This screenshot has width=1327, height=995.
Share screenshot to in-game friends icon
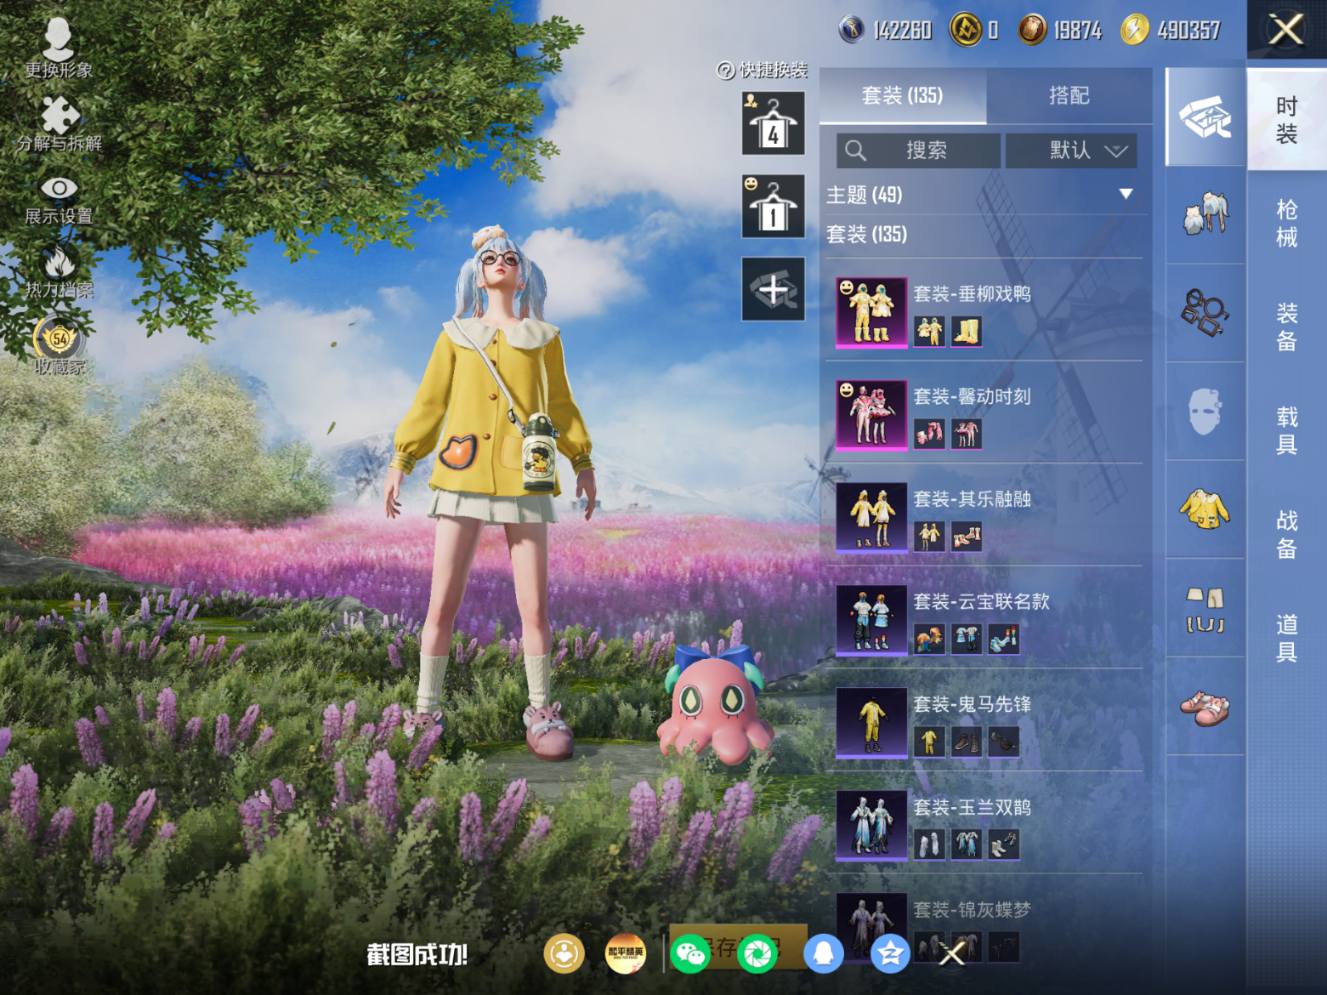(564, 954)
